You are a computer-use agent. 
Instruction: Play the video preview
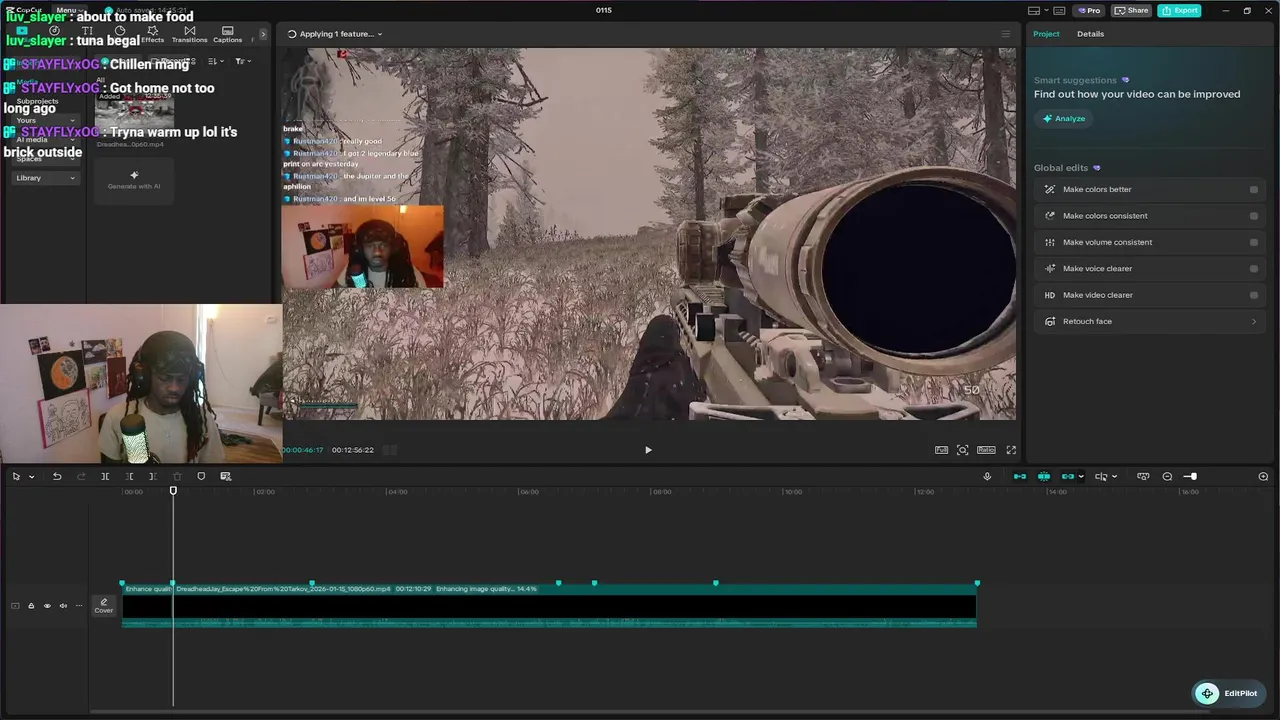click(648, 450)
